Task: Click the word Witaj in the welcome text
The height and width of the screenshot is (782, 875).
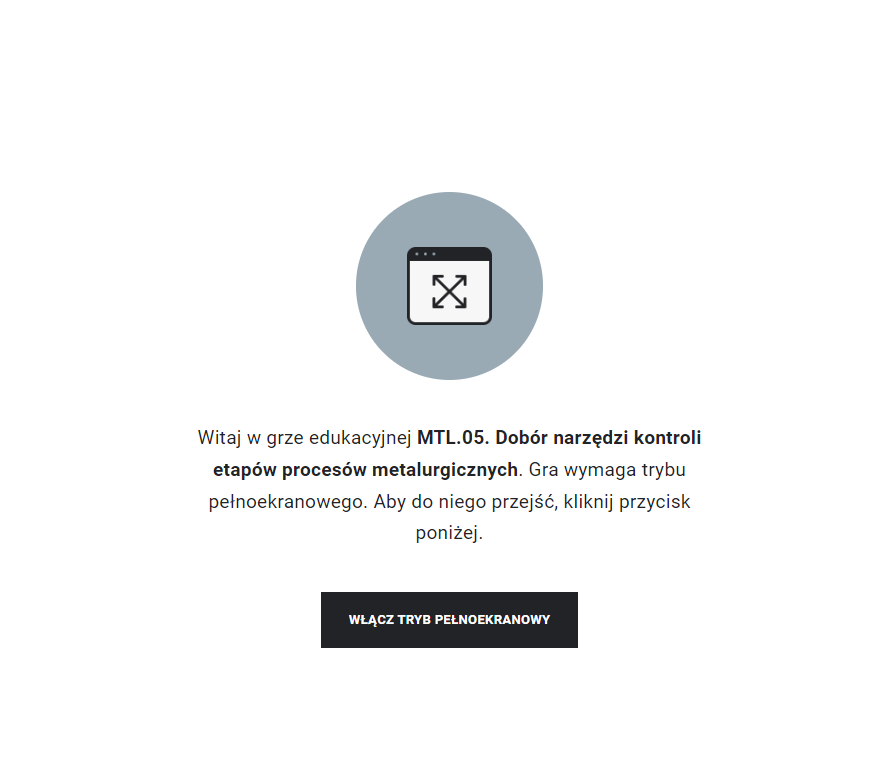Action: [x=219, y=438]
